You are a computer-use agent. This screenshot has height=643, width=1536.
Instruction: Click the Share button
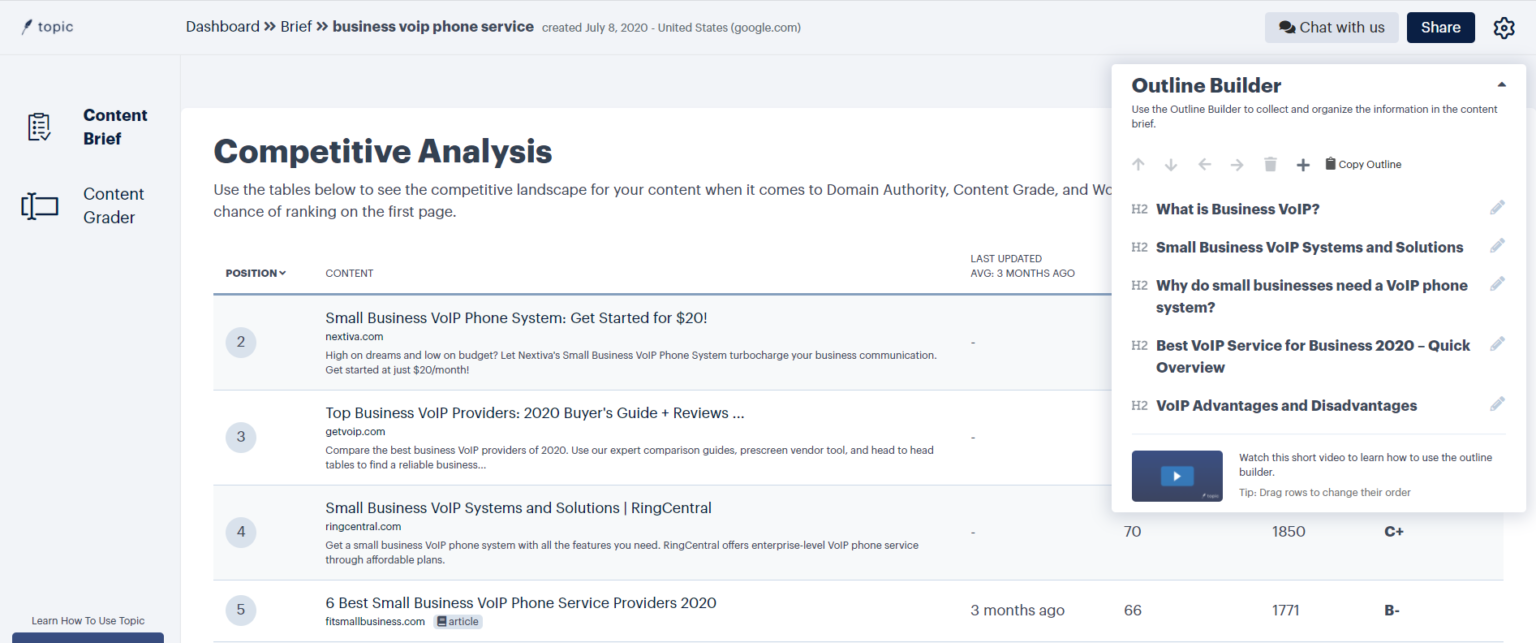click(x=1441, y=28)
